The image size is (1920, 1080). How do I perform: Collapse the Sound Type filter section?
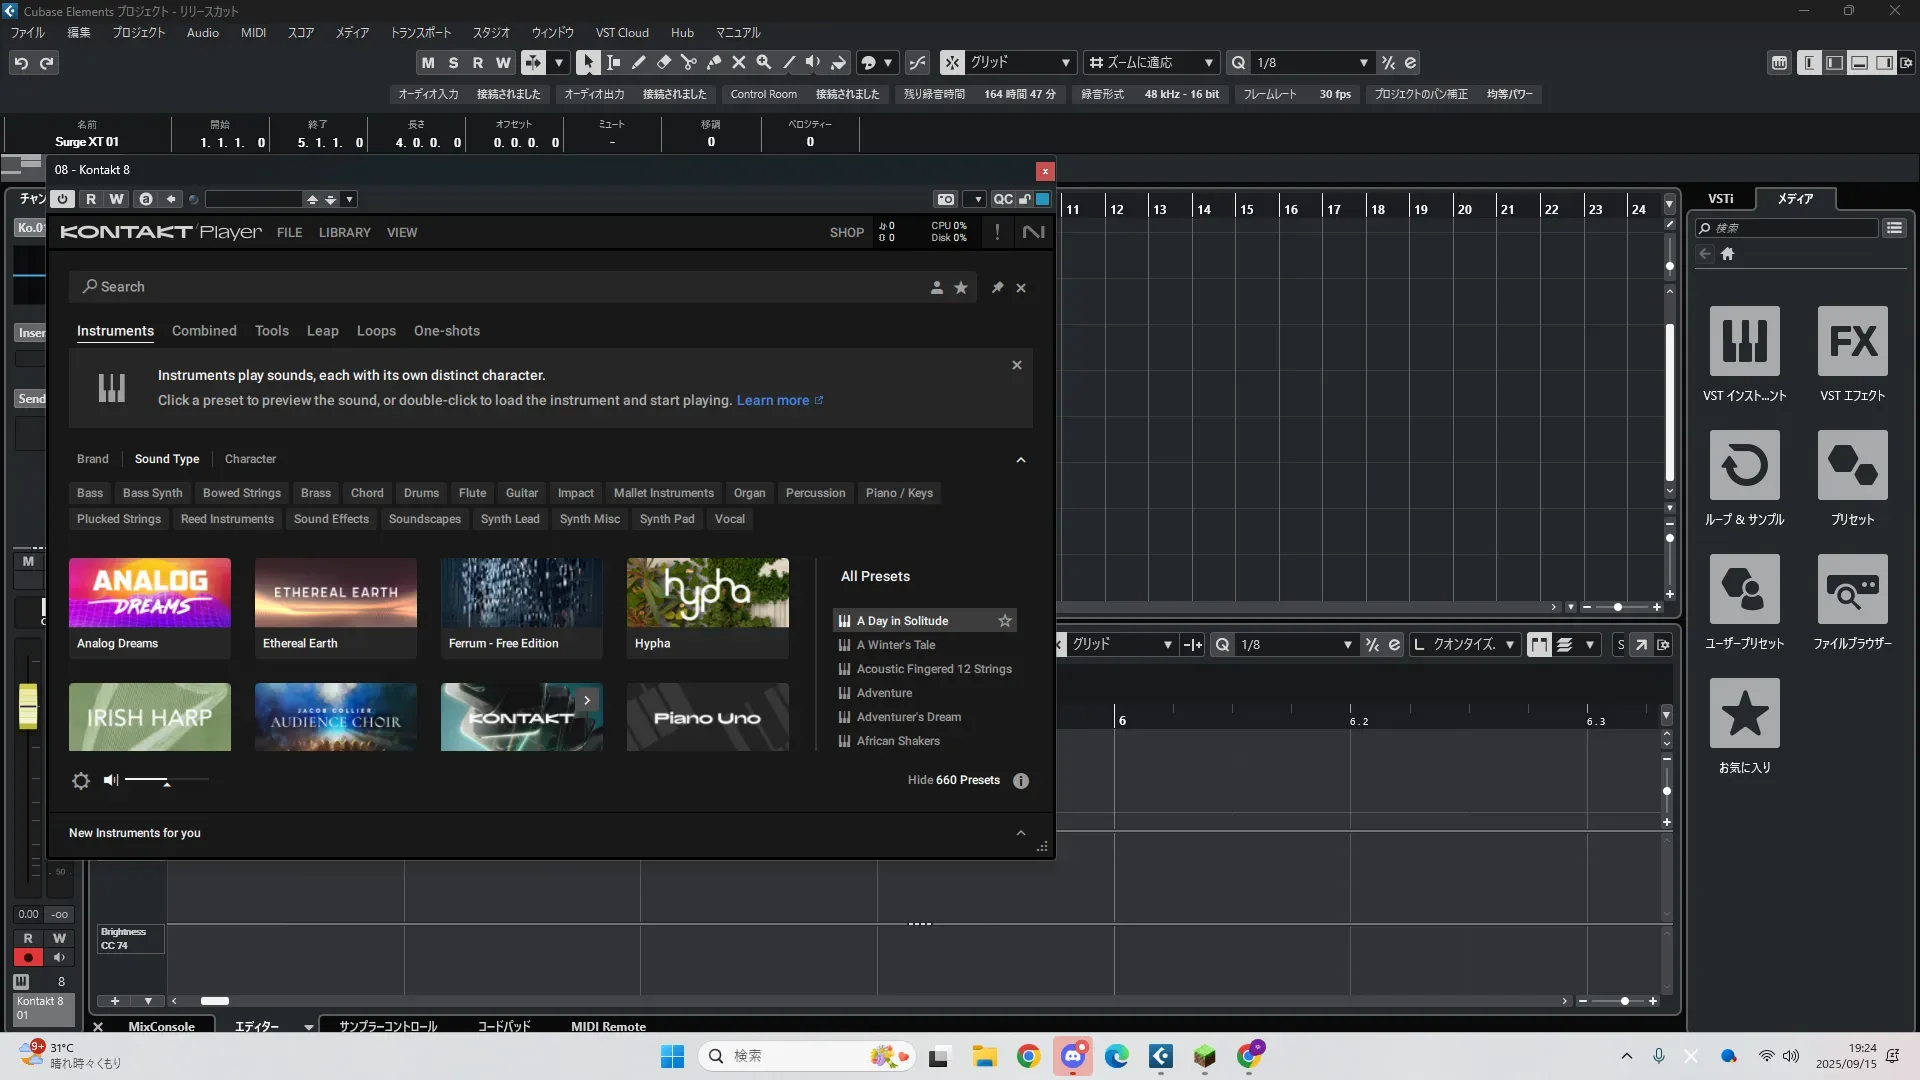click(x=1021, y=460)
